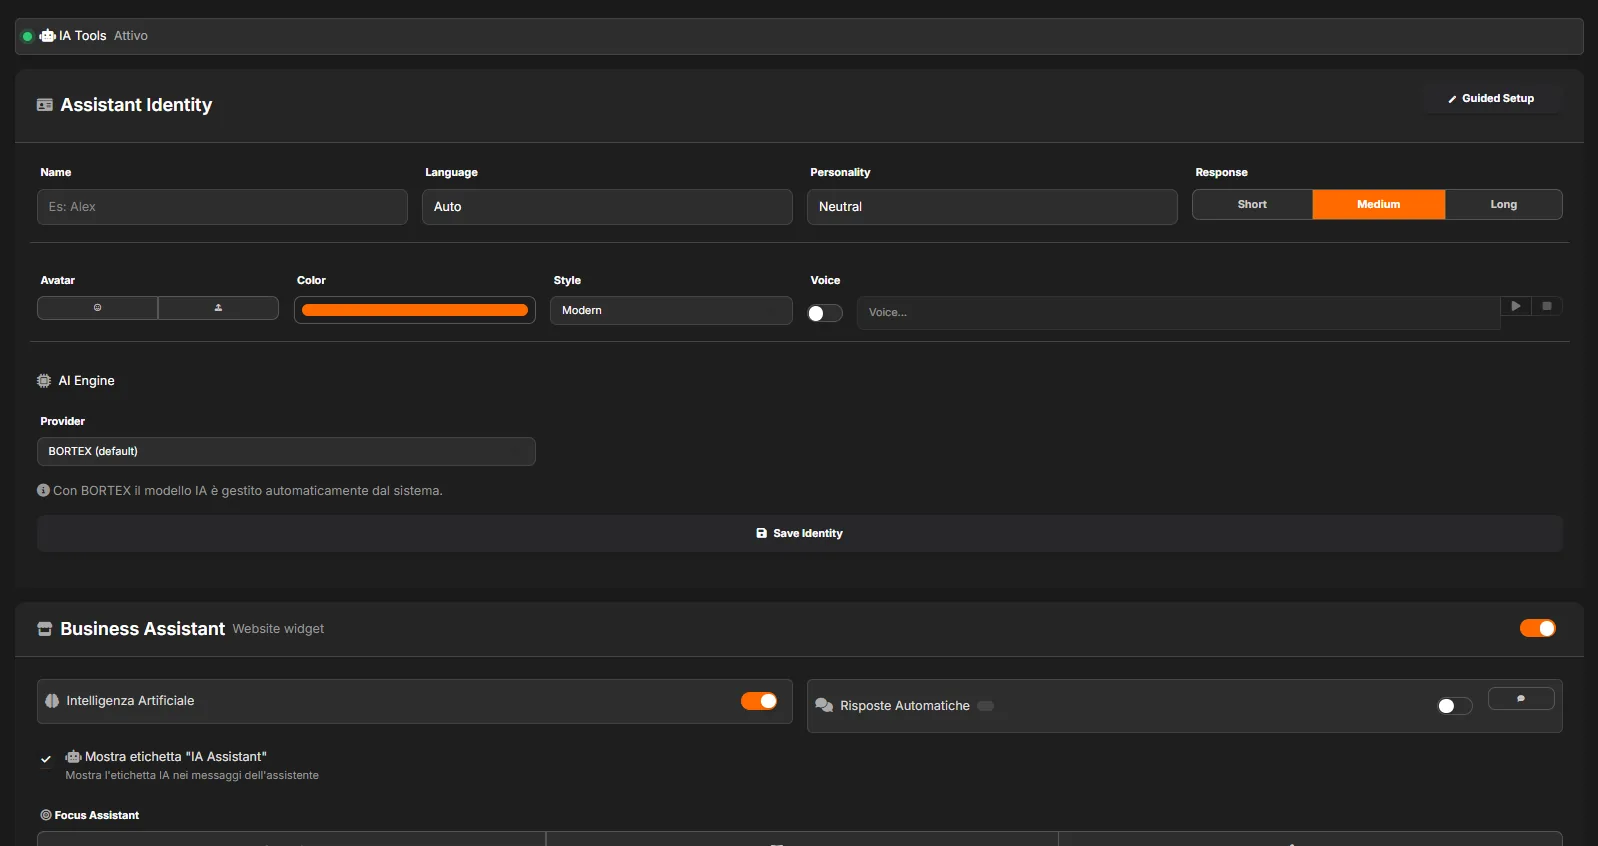Open the orange Color picker swatch
The image size is (1598, 846).
tap(415, 310)
